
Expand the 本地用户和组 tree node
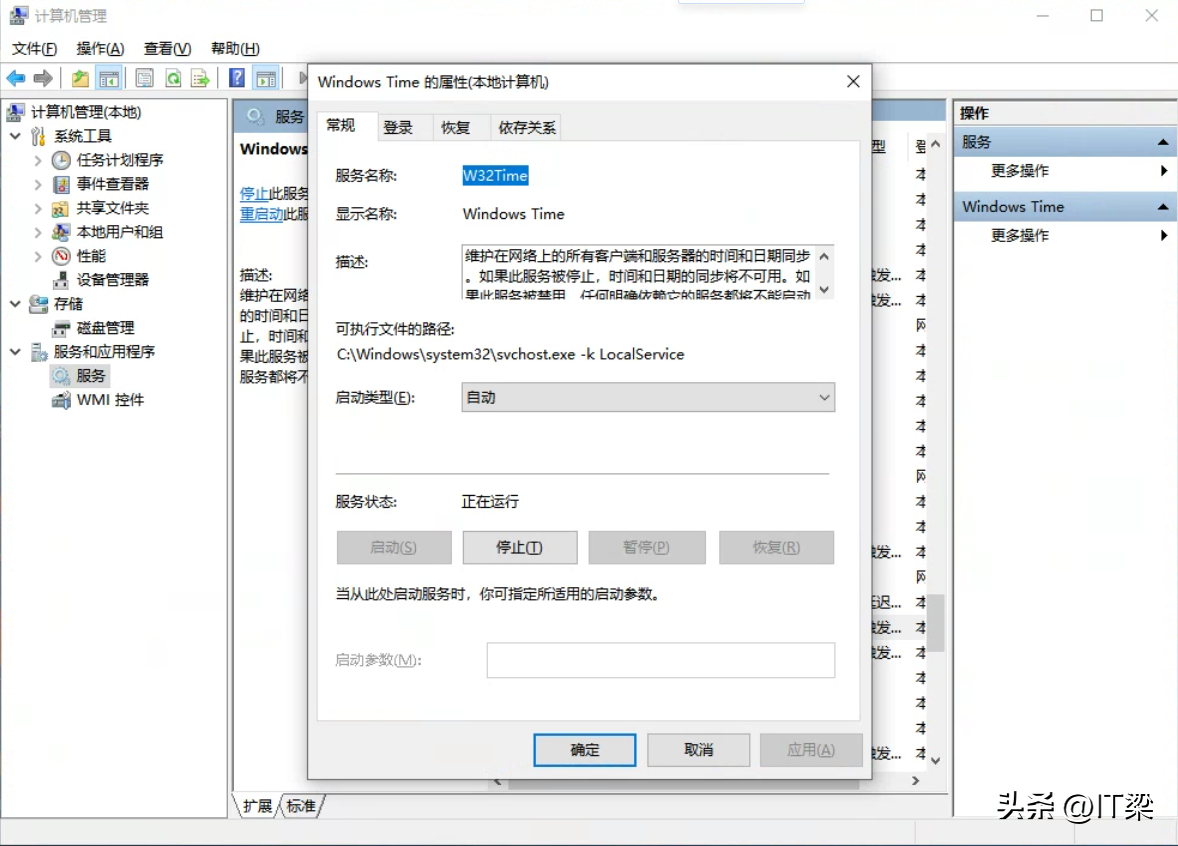(x=38, y=232)
